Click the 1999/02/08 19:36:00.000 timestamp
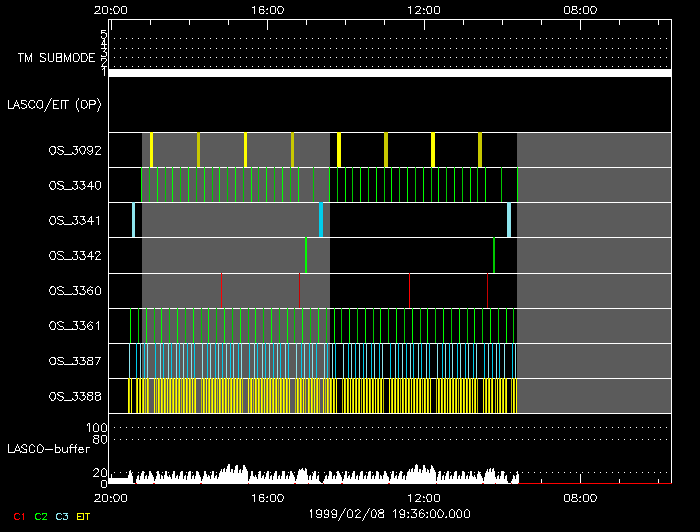This screenshot has width=700, height=532. [390, 514]
